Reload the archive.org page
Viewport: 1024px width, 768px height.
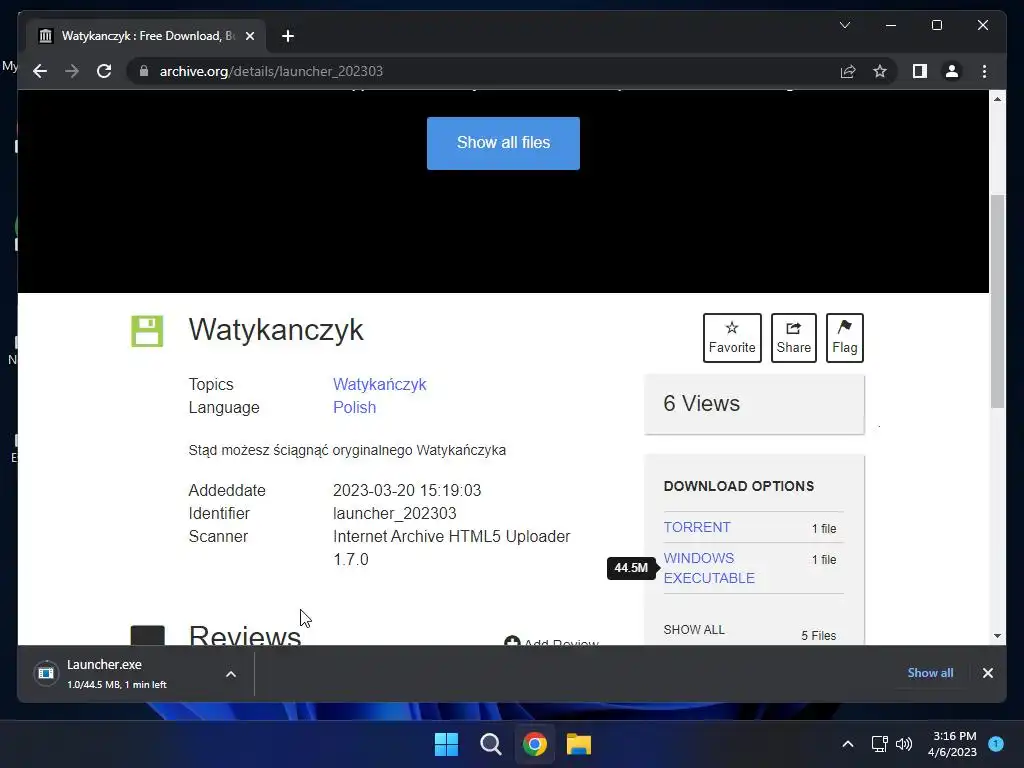104,71
